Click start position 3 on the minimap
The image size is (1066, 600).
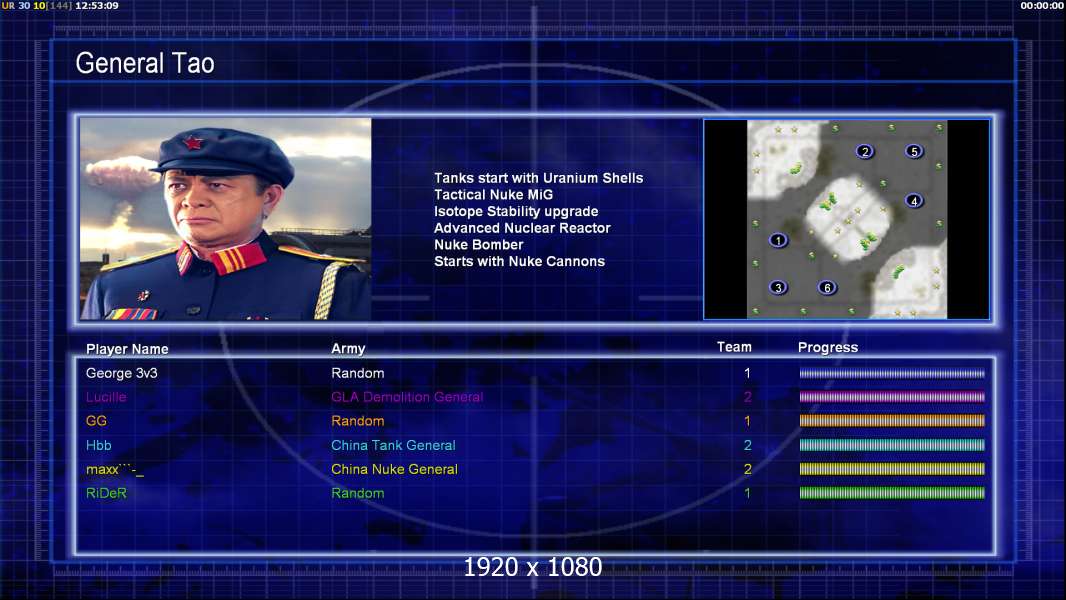(x=778, y=287)
